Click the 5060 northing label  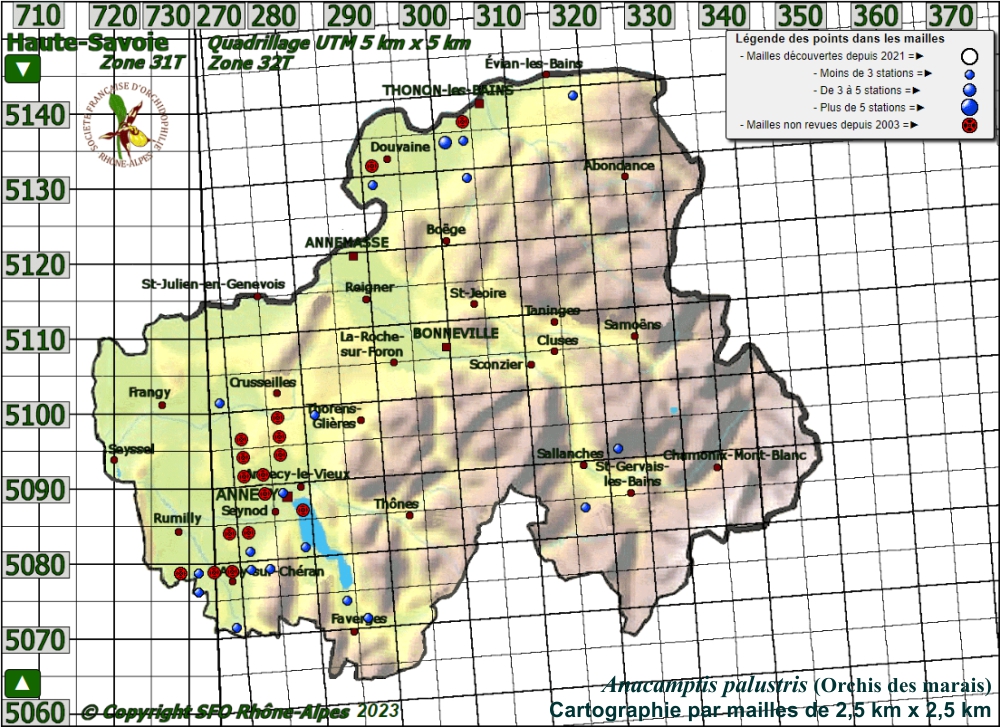coord(35,712)
